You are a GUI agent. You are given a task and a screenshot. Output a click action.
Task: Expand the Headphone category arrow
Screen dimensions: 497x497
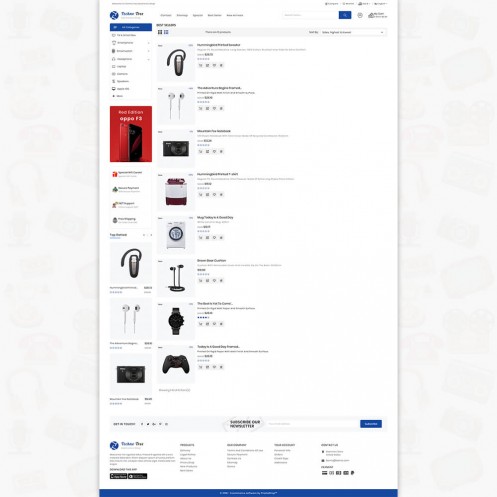click(x=148, y=59)
